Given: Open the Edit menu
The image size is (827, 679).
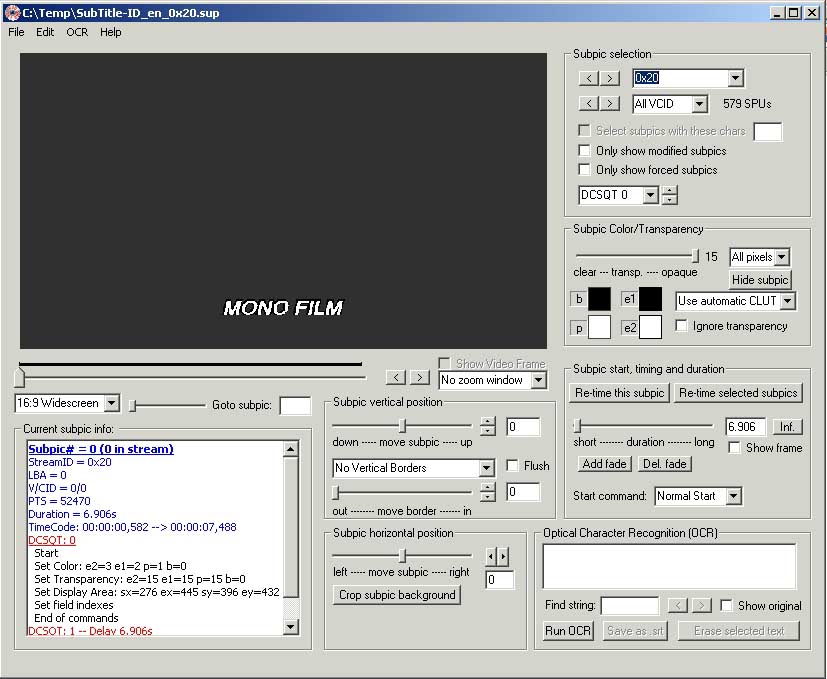Looking at the screenshot, I should click(x=45, y=32).
